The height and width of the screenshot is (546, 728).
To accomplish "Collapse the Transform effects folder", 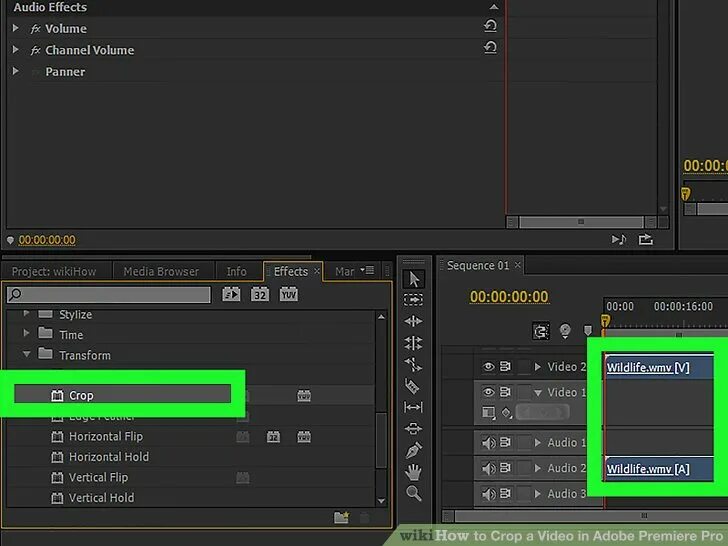I will [x=26, y=354].
